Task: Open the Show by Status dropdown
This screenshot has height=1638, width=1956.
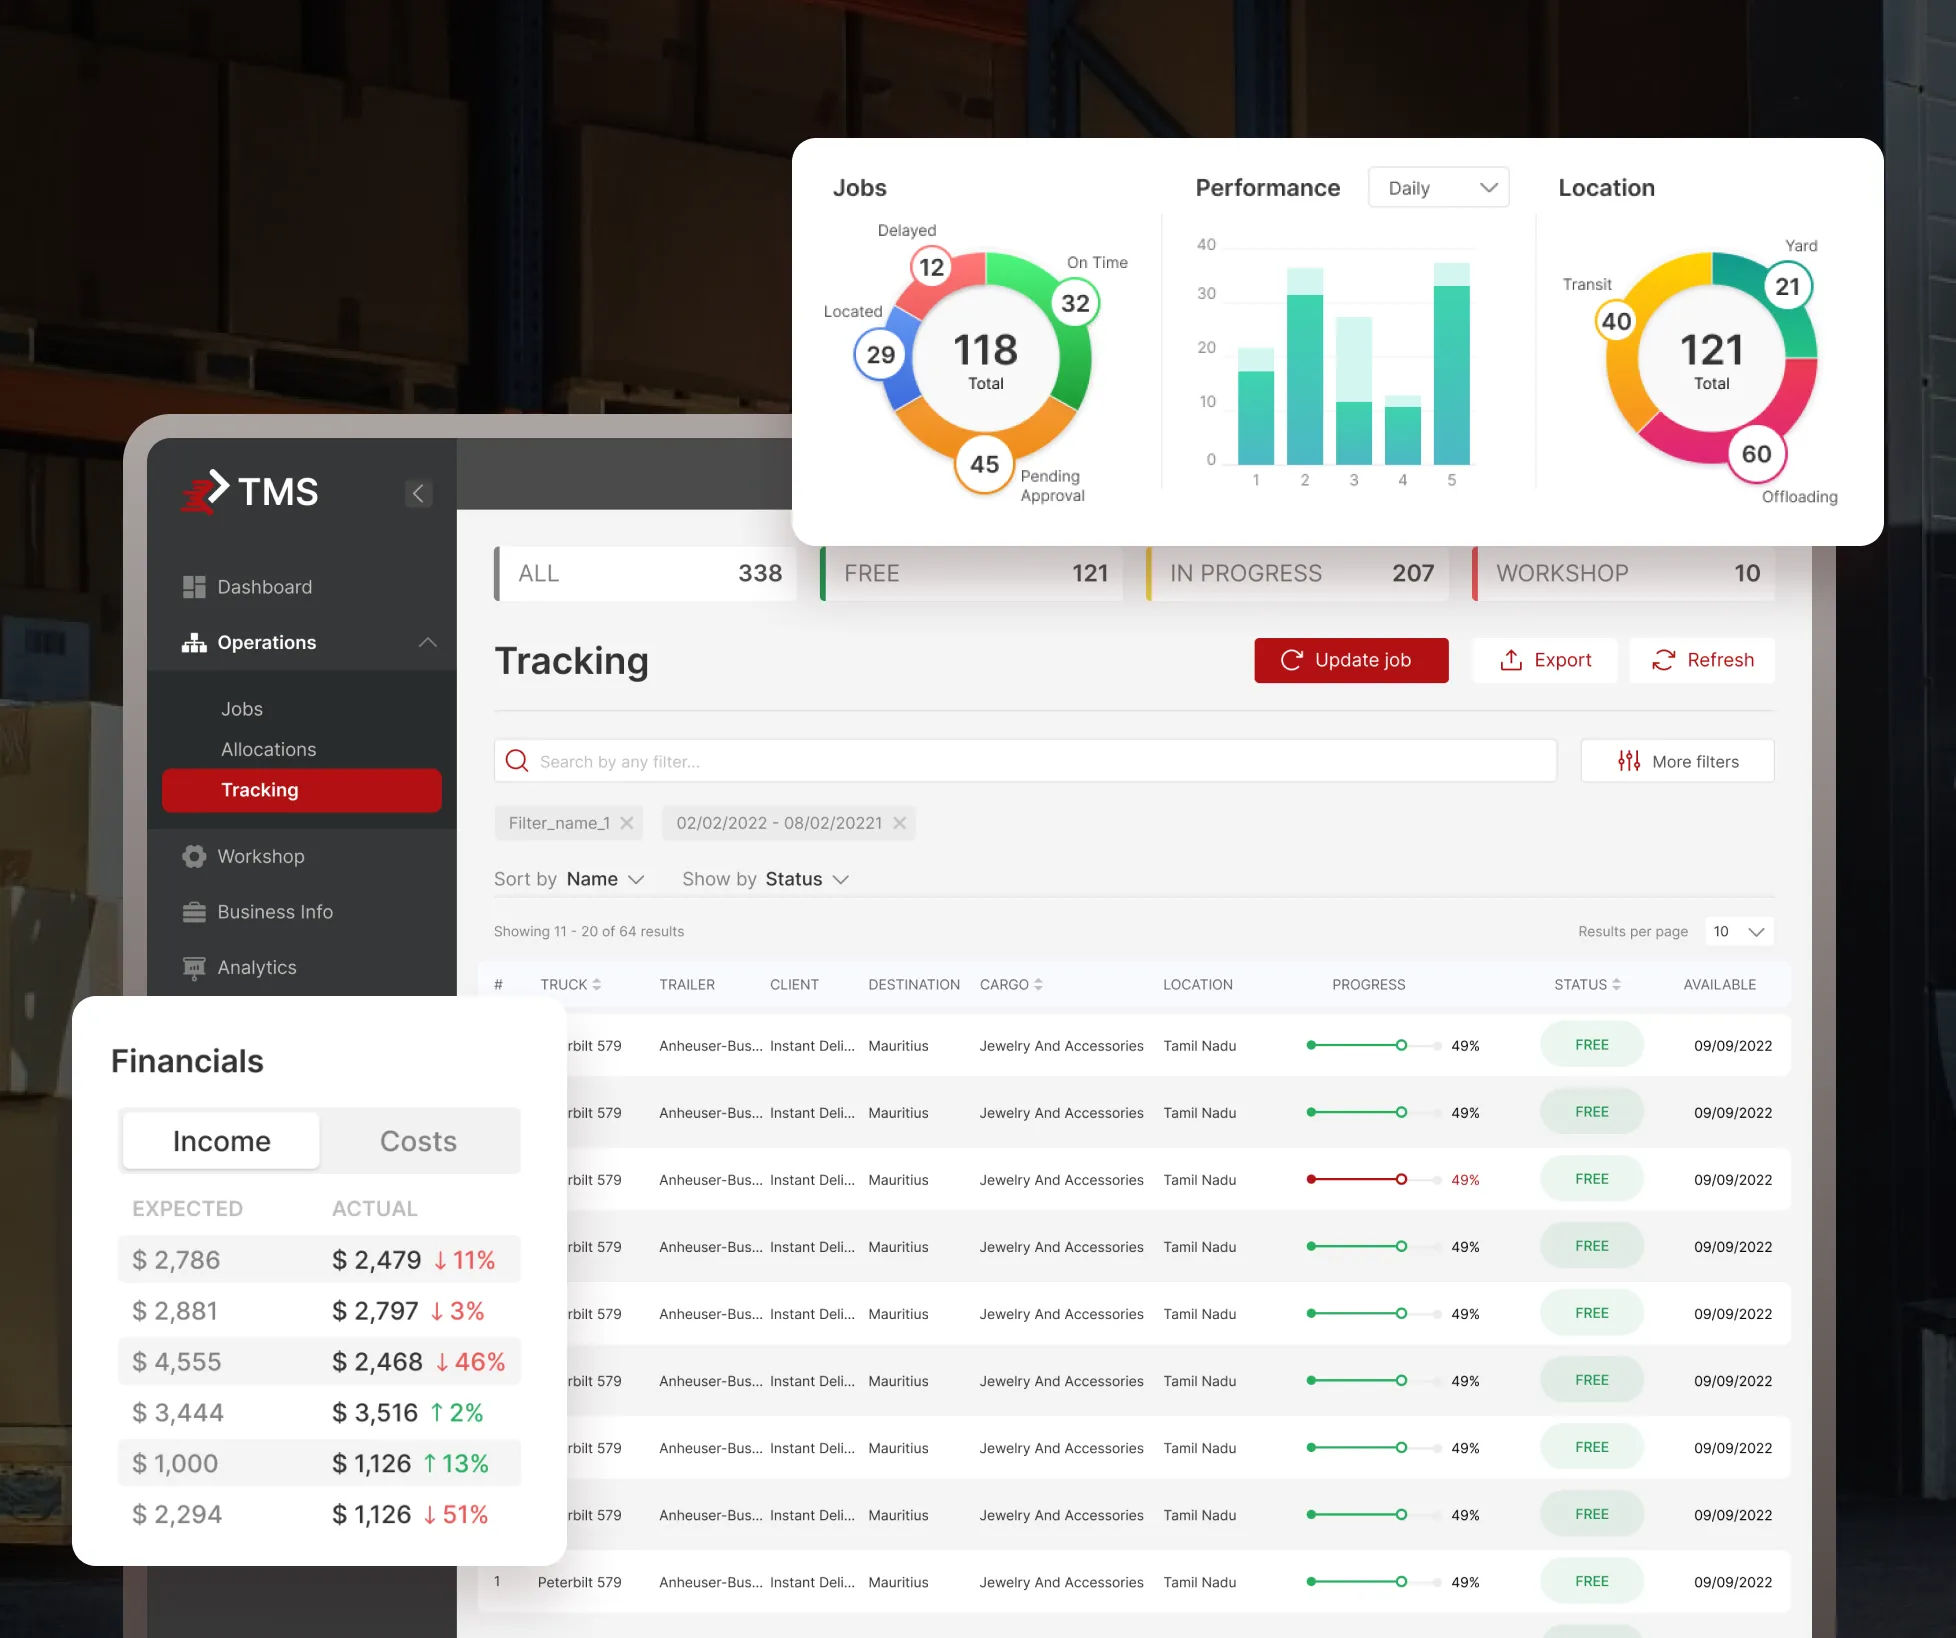Action: click(840, 879)
